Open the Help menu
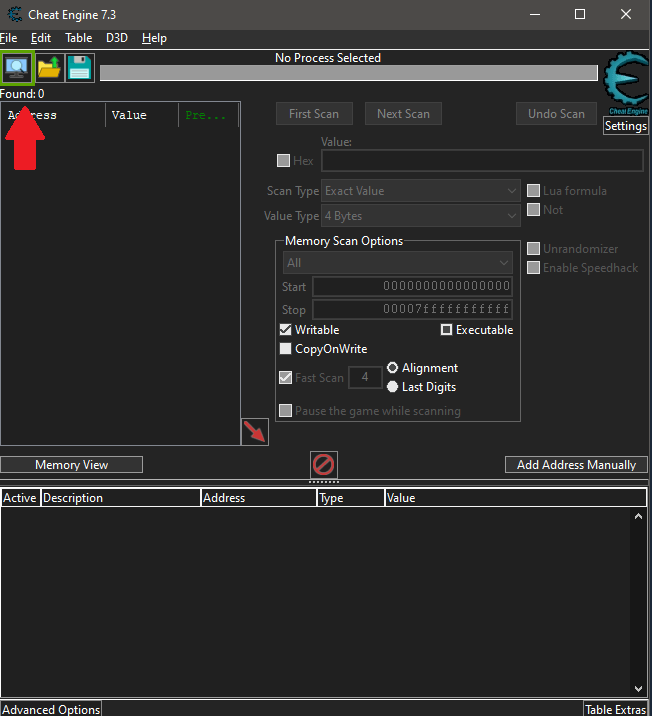652x716 pixels. click(154, 38)
